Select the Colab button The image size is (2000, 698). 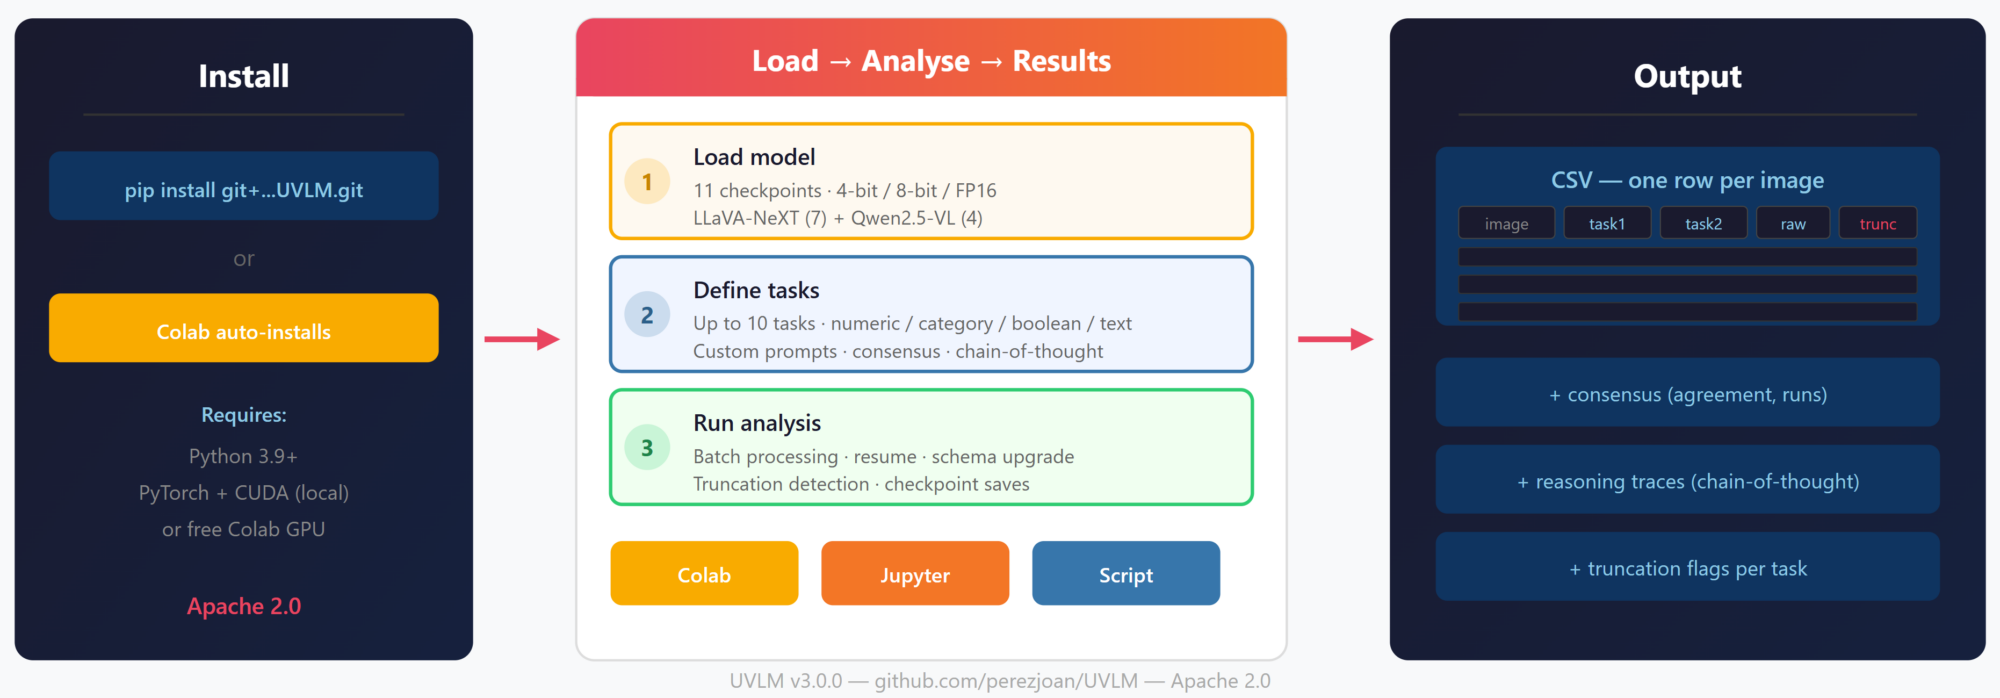(x=704, y=574)
